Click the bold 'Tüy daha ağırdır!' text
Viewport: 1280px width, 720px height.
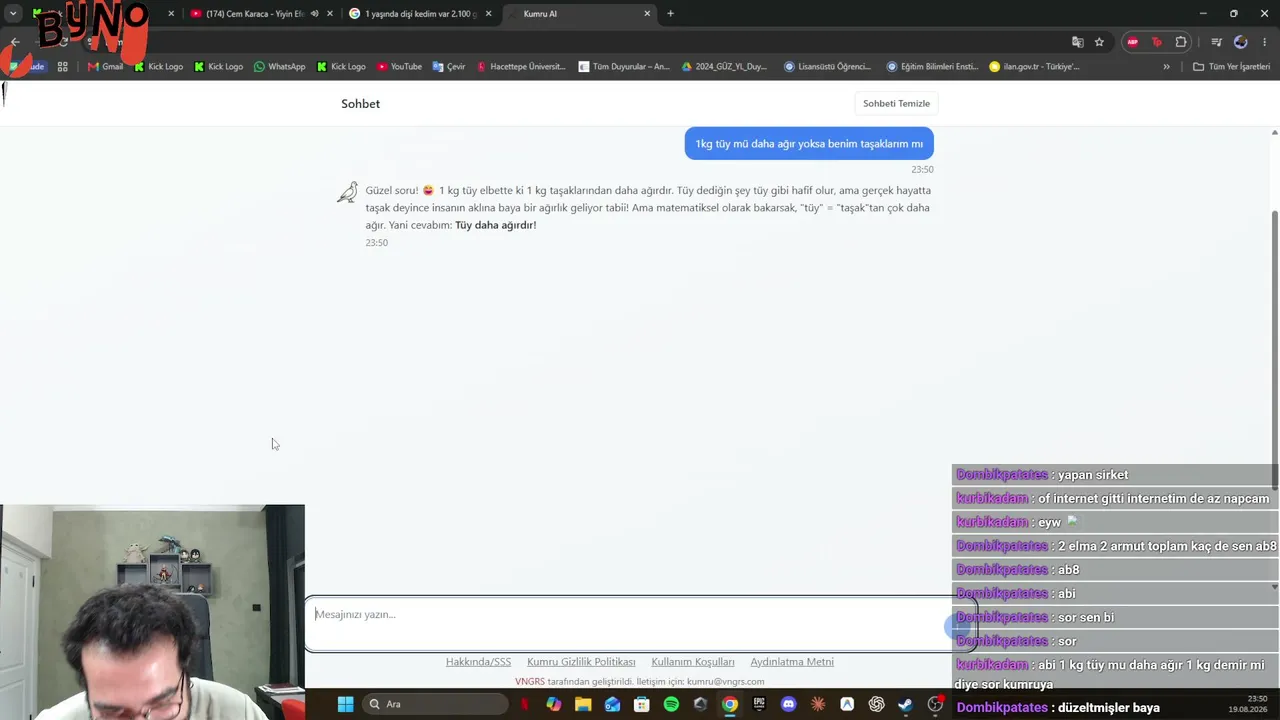[495, 226]
